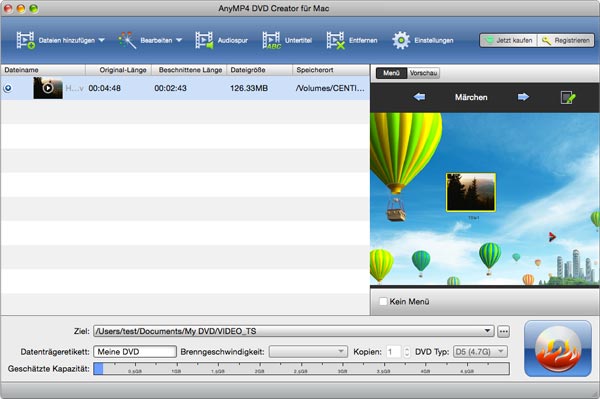Click the Speicherort column header
600x399 pixels.
[x=331, y=70]
